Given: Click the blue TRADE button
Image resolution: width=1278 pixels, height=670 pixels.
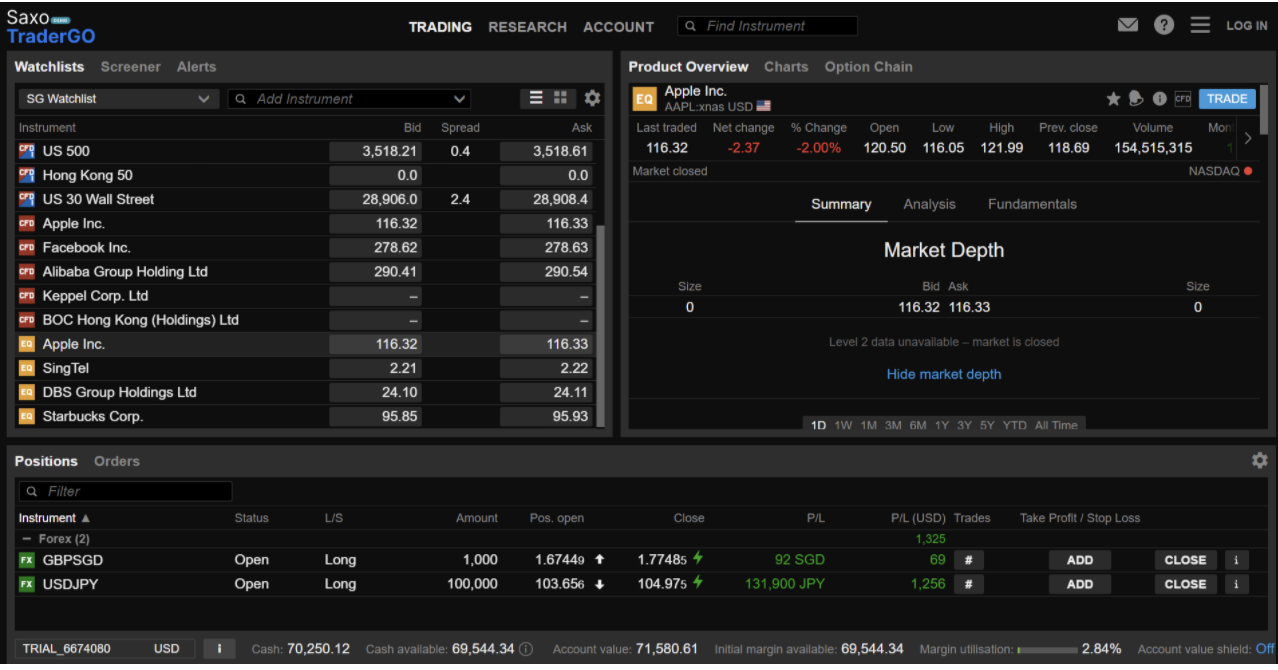Looking at the screenshot, I should (1227, 99).
